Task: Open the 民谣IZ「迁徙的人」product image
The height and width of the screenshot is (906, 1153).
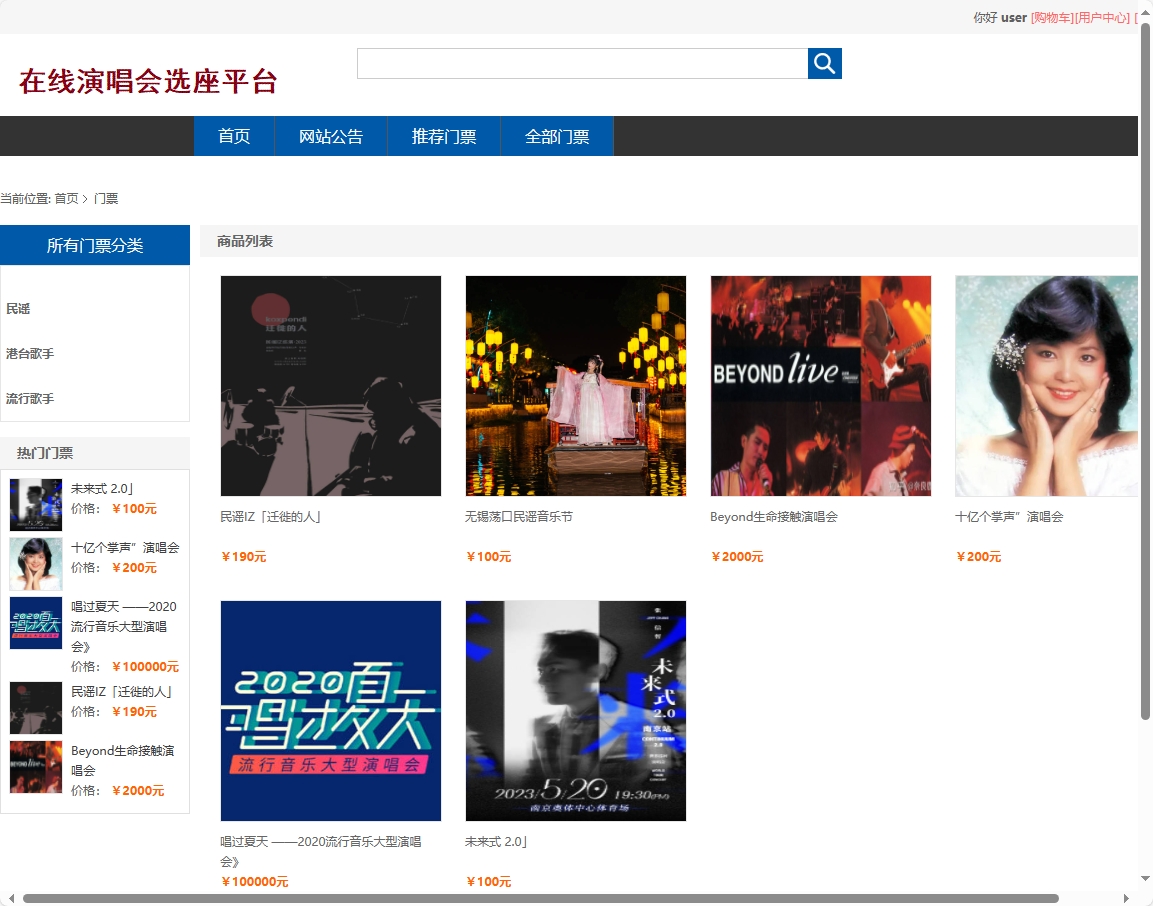Action: coord(330,386)
